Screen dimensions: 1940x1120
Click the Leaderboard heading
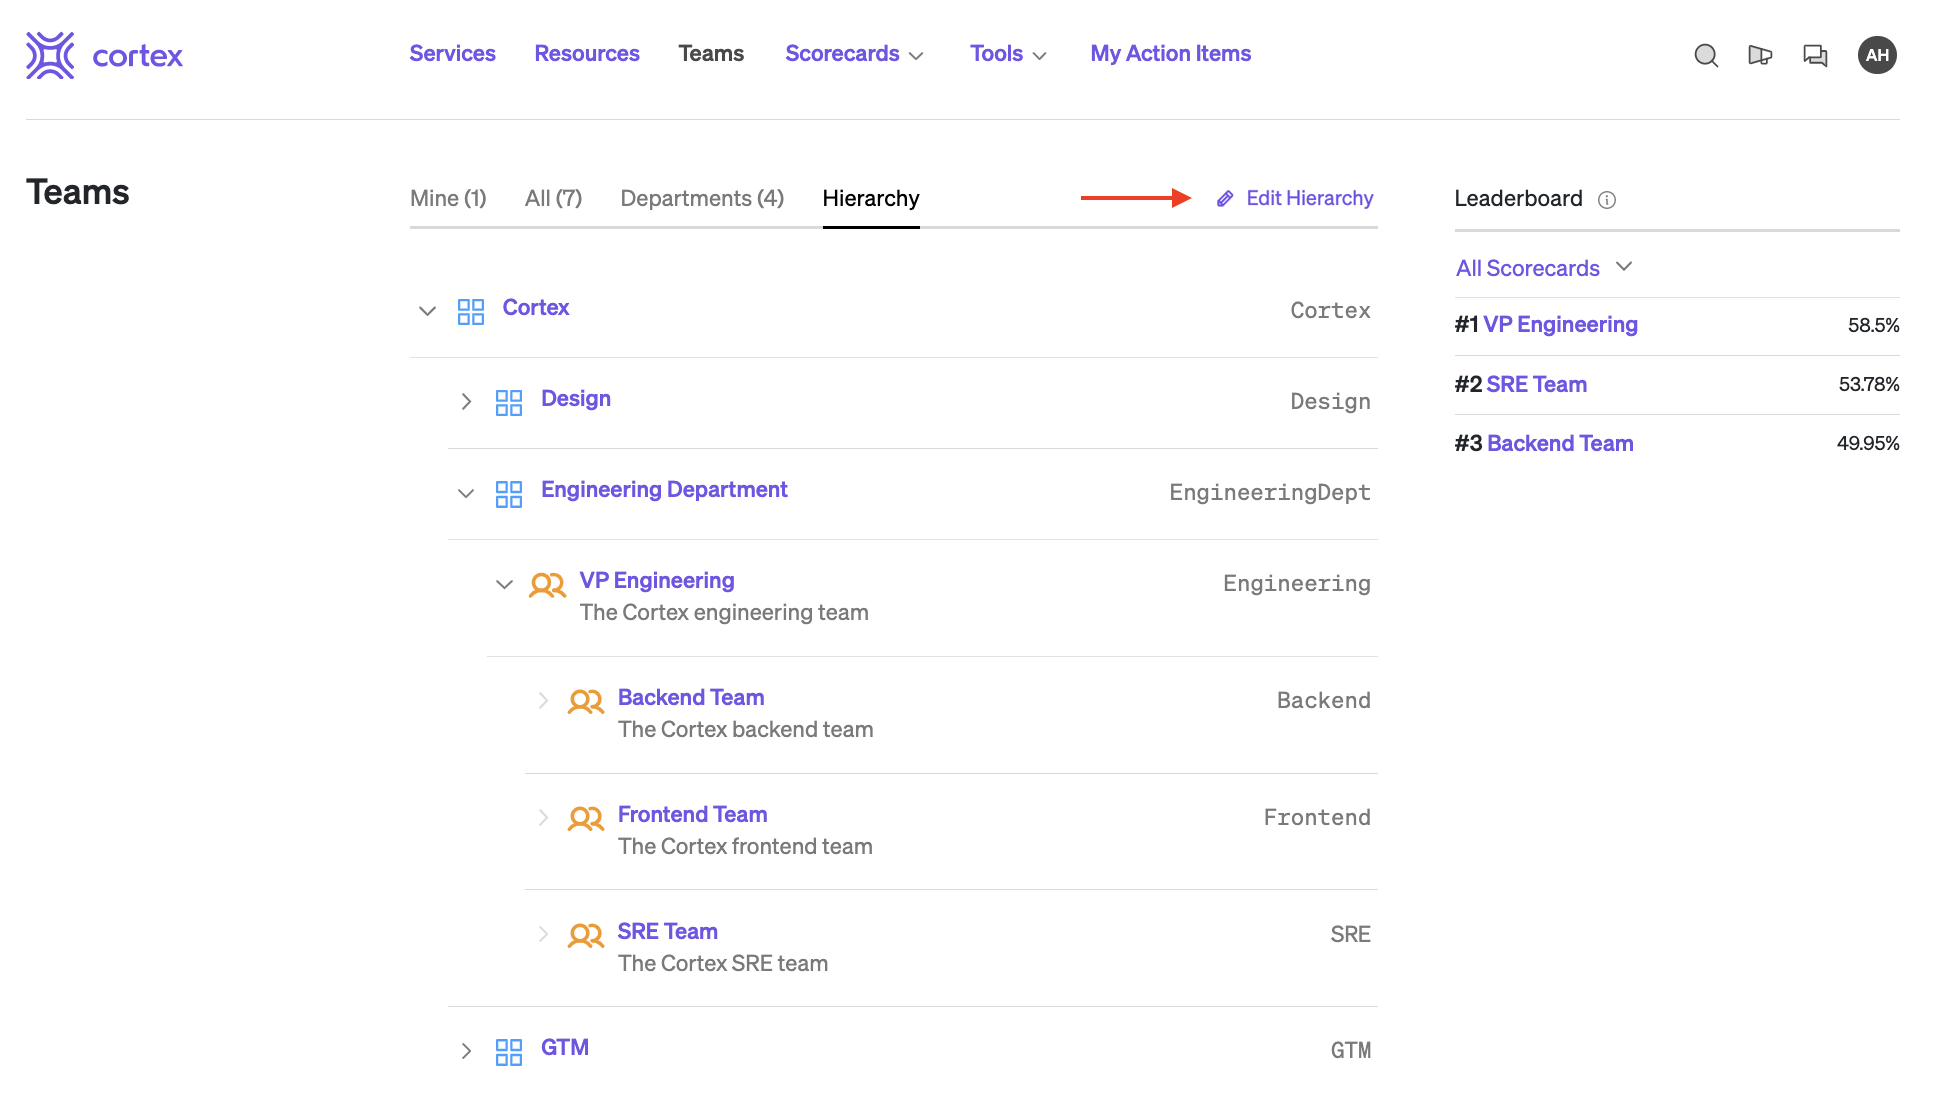click(1518, 199)
